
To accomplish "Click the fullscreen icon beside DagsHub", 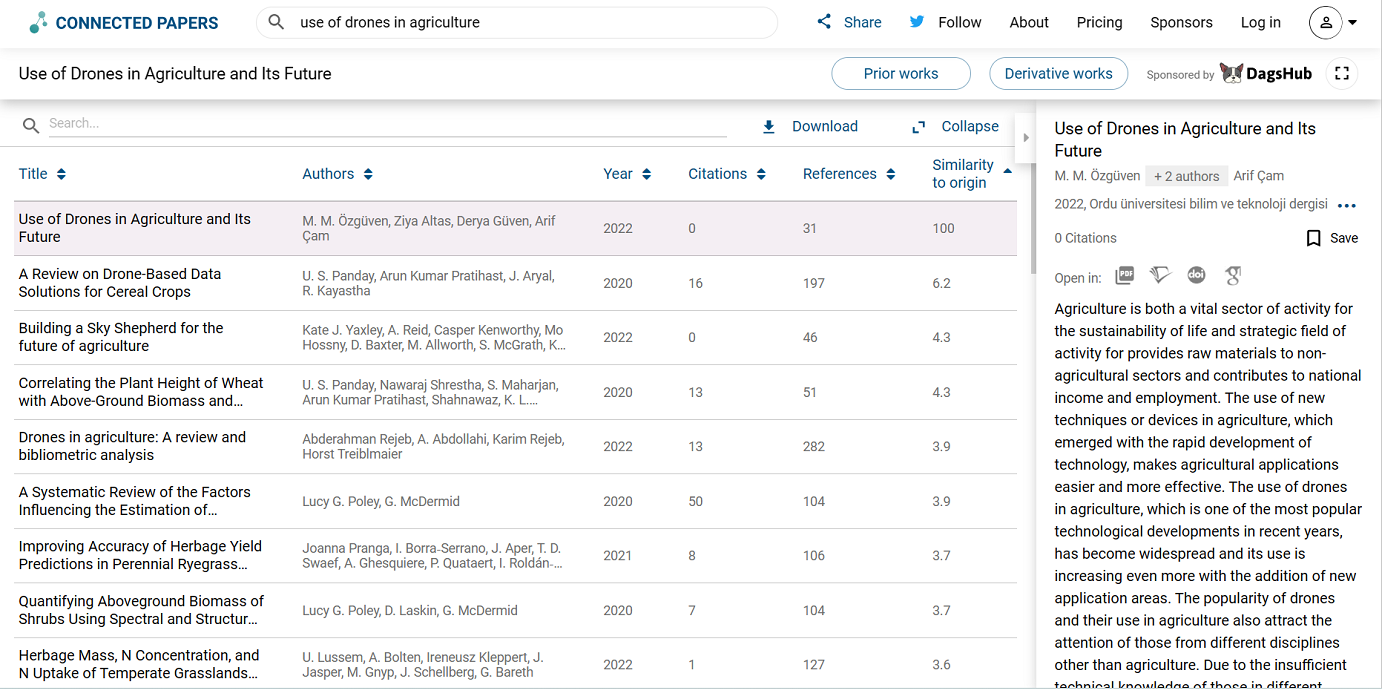I will pos(1342,74).
